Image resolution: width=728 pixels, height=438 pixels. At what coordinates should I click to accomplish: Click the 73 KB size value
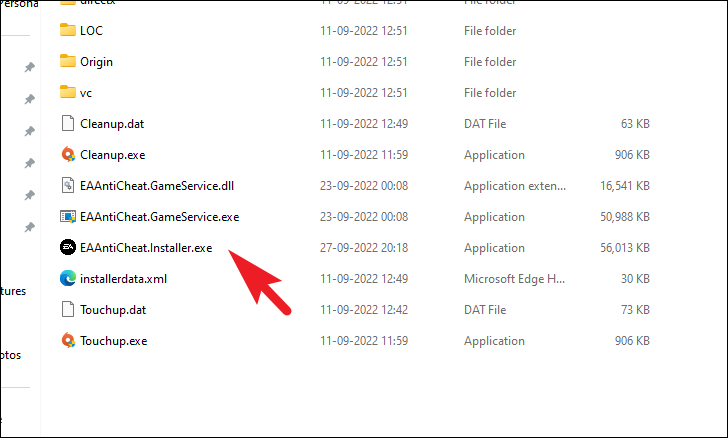pos(635,310)
